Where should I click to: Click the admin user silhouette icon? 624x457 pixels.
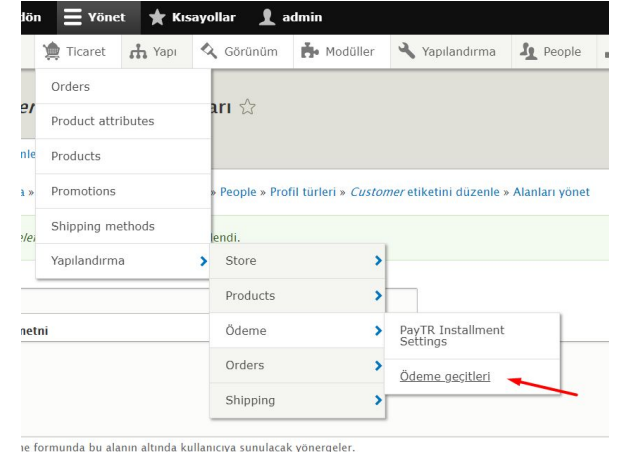267,17
